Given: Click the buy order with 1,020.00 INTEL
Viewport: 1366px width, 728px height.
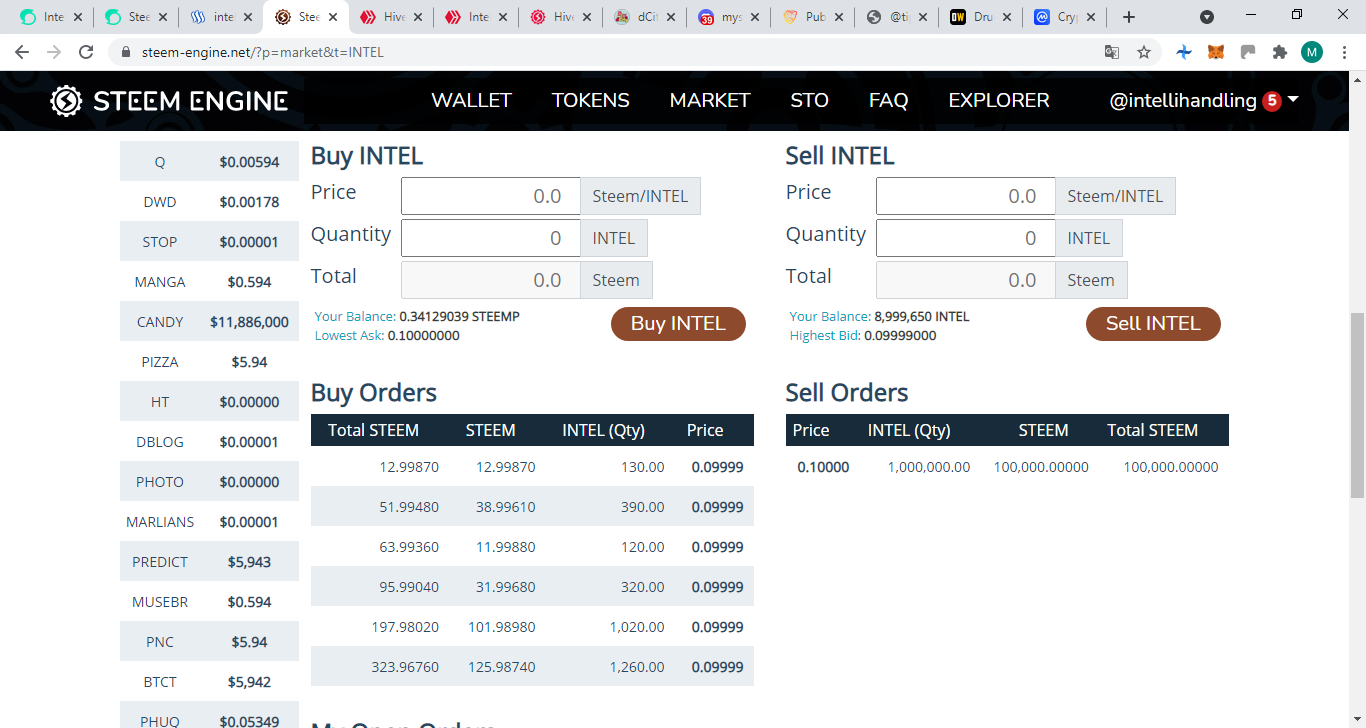Looking at the screenshot, I should [x=532, y=627].
